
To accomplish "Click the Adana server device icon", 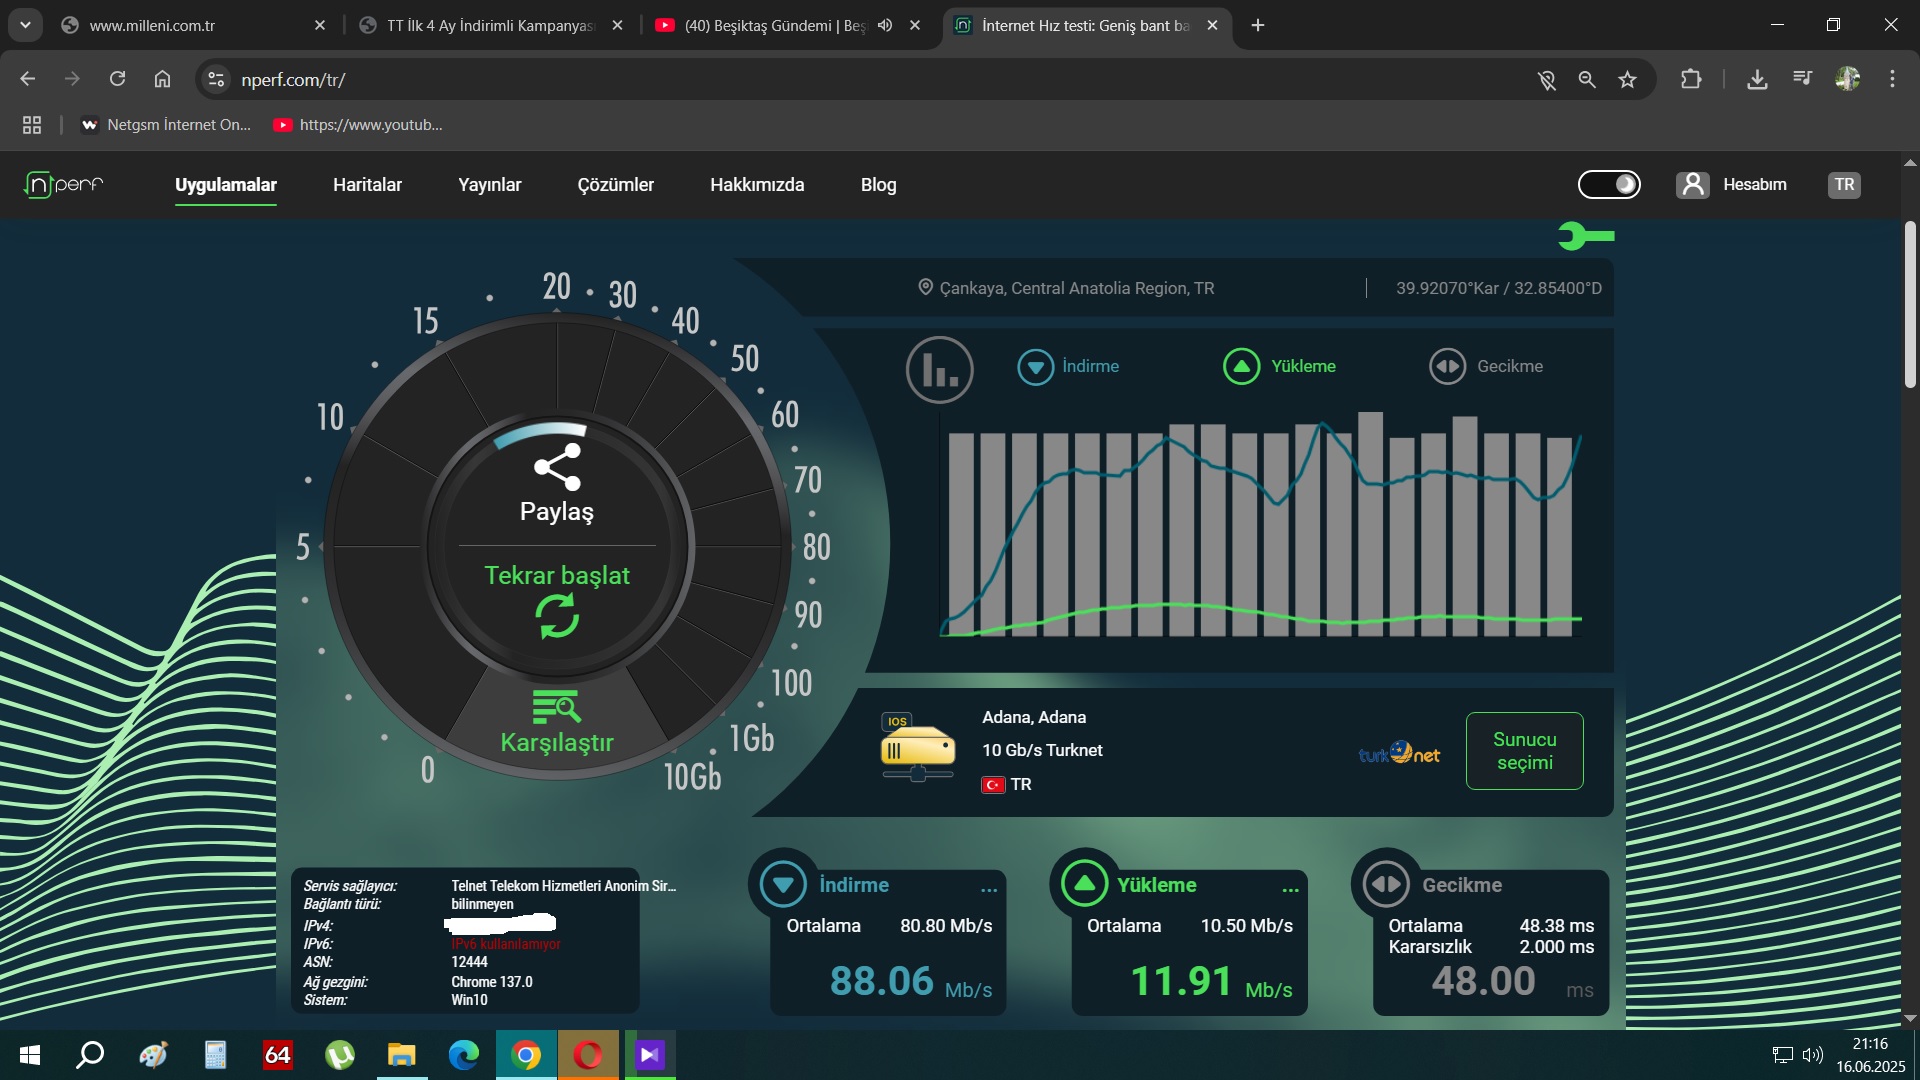I will click(917, 748).
